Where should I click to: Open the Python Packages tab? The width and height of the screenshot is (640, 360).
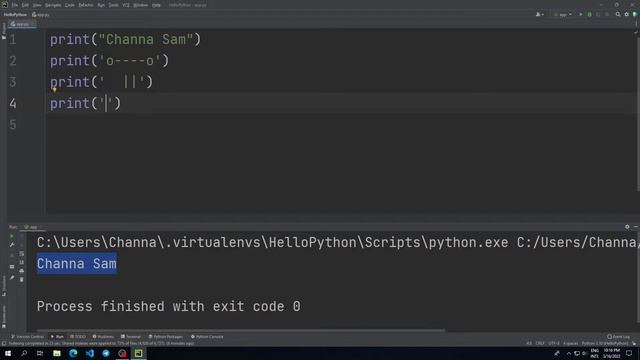tap(166, 337)
